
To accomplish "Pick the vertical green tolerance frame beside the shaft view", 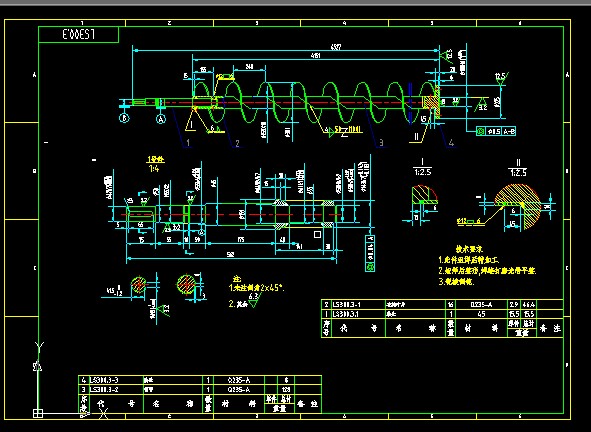I will pyautogui.click(x=370, y=253).
